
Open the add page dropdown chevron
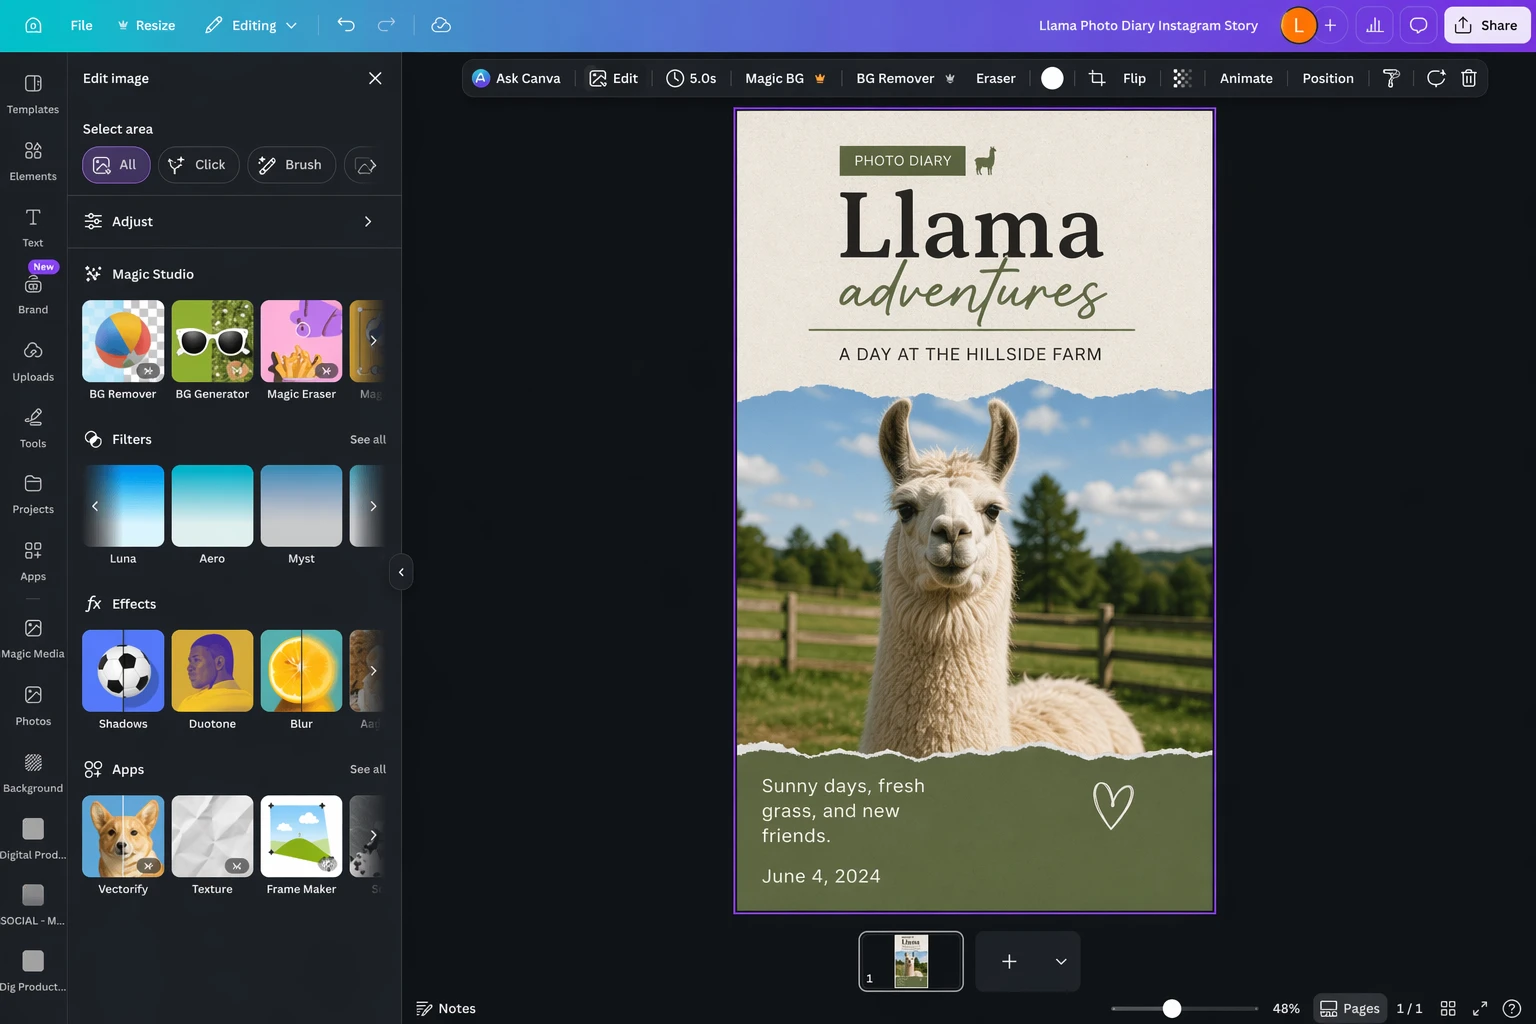(x=1060, y=961)
